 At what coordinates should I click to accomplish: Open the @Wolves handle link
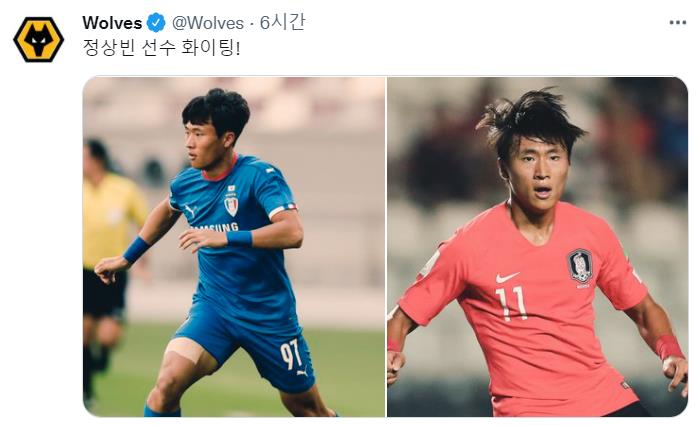[208, 23]
